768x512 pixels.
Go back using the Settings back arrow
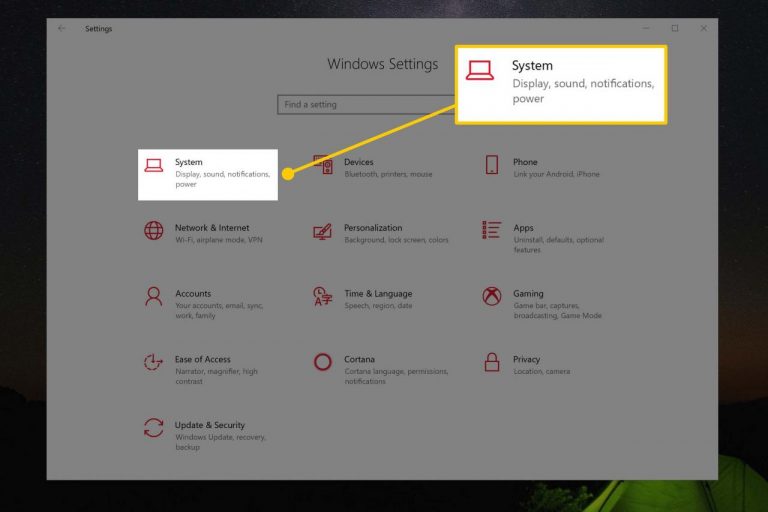(x=62, y=28)
